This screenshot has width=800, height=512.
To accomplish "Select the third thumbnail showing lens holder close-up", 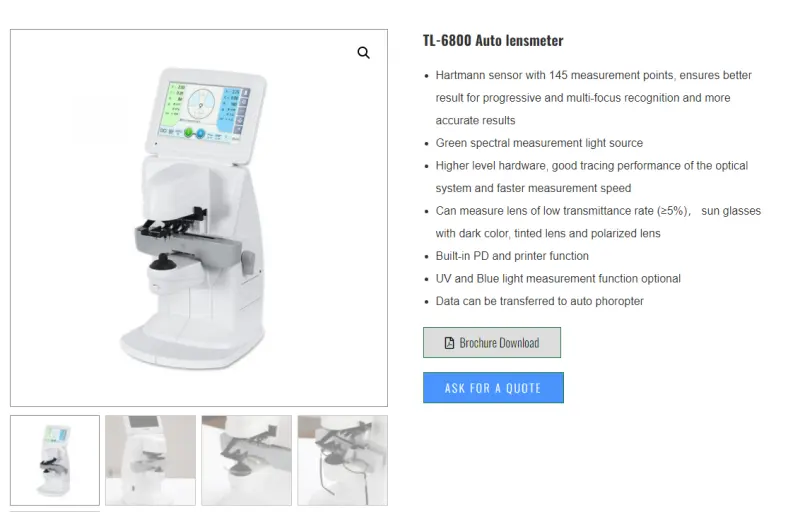I will 246,460.
